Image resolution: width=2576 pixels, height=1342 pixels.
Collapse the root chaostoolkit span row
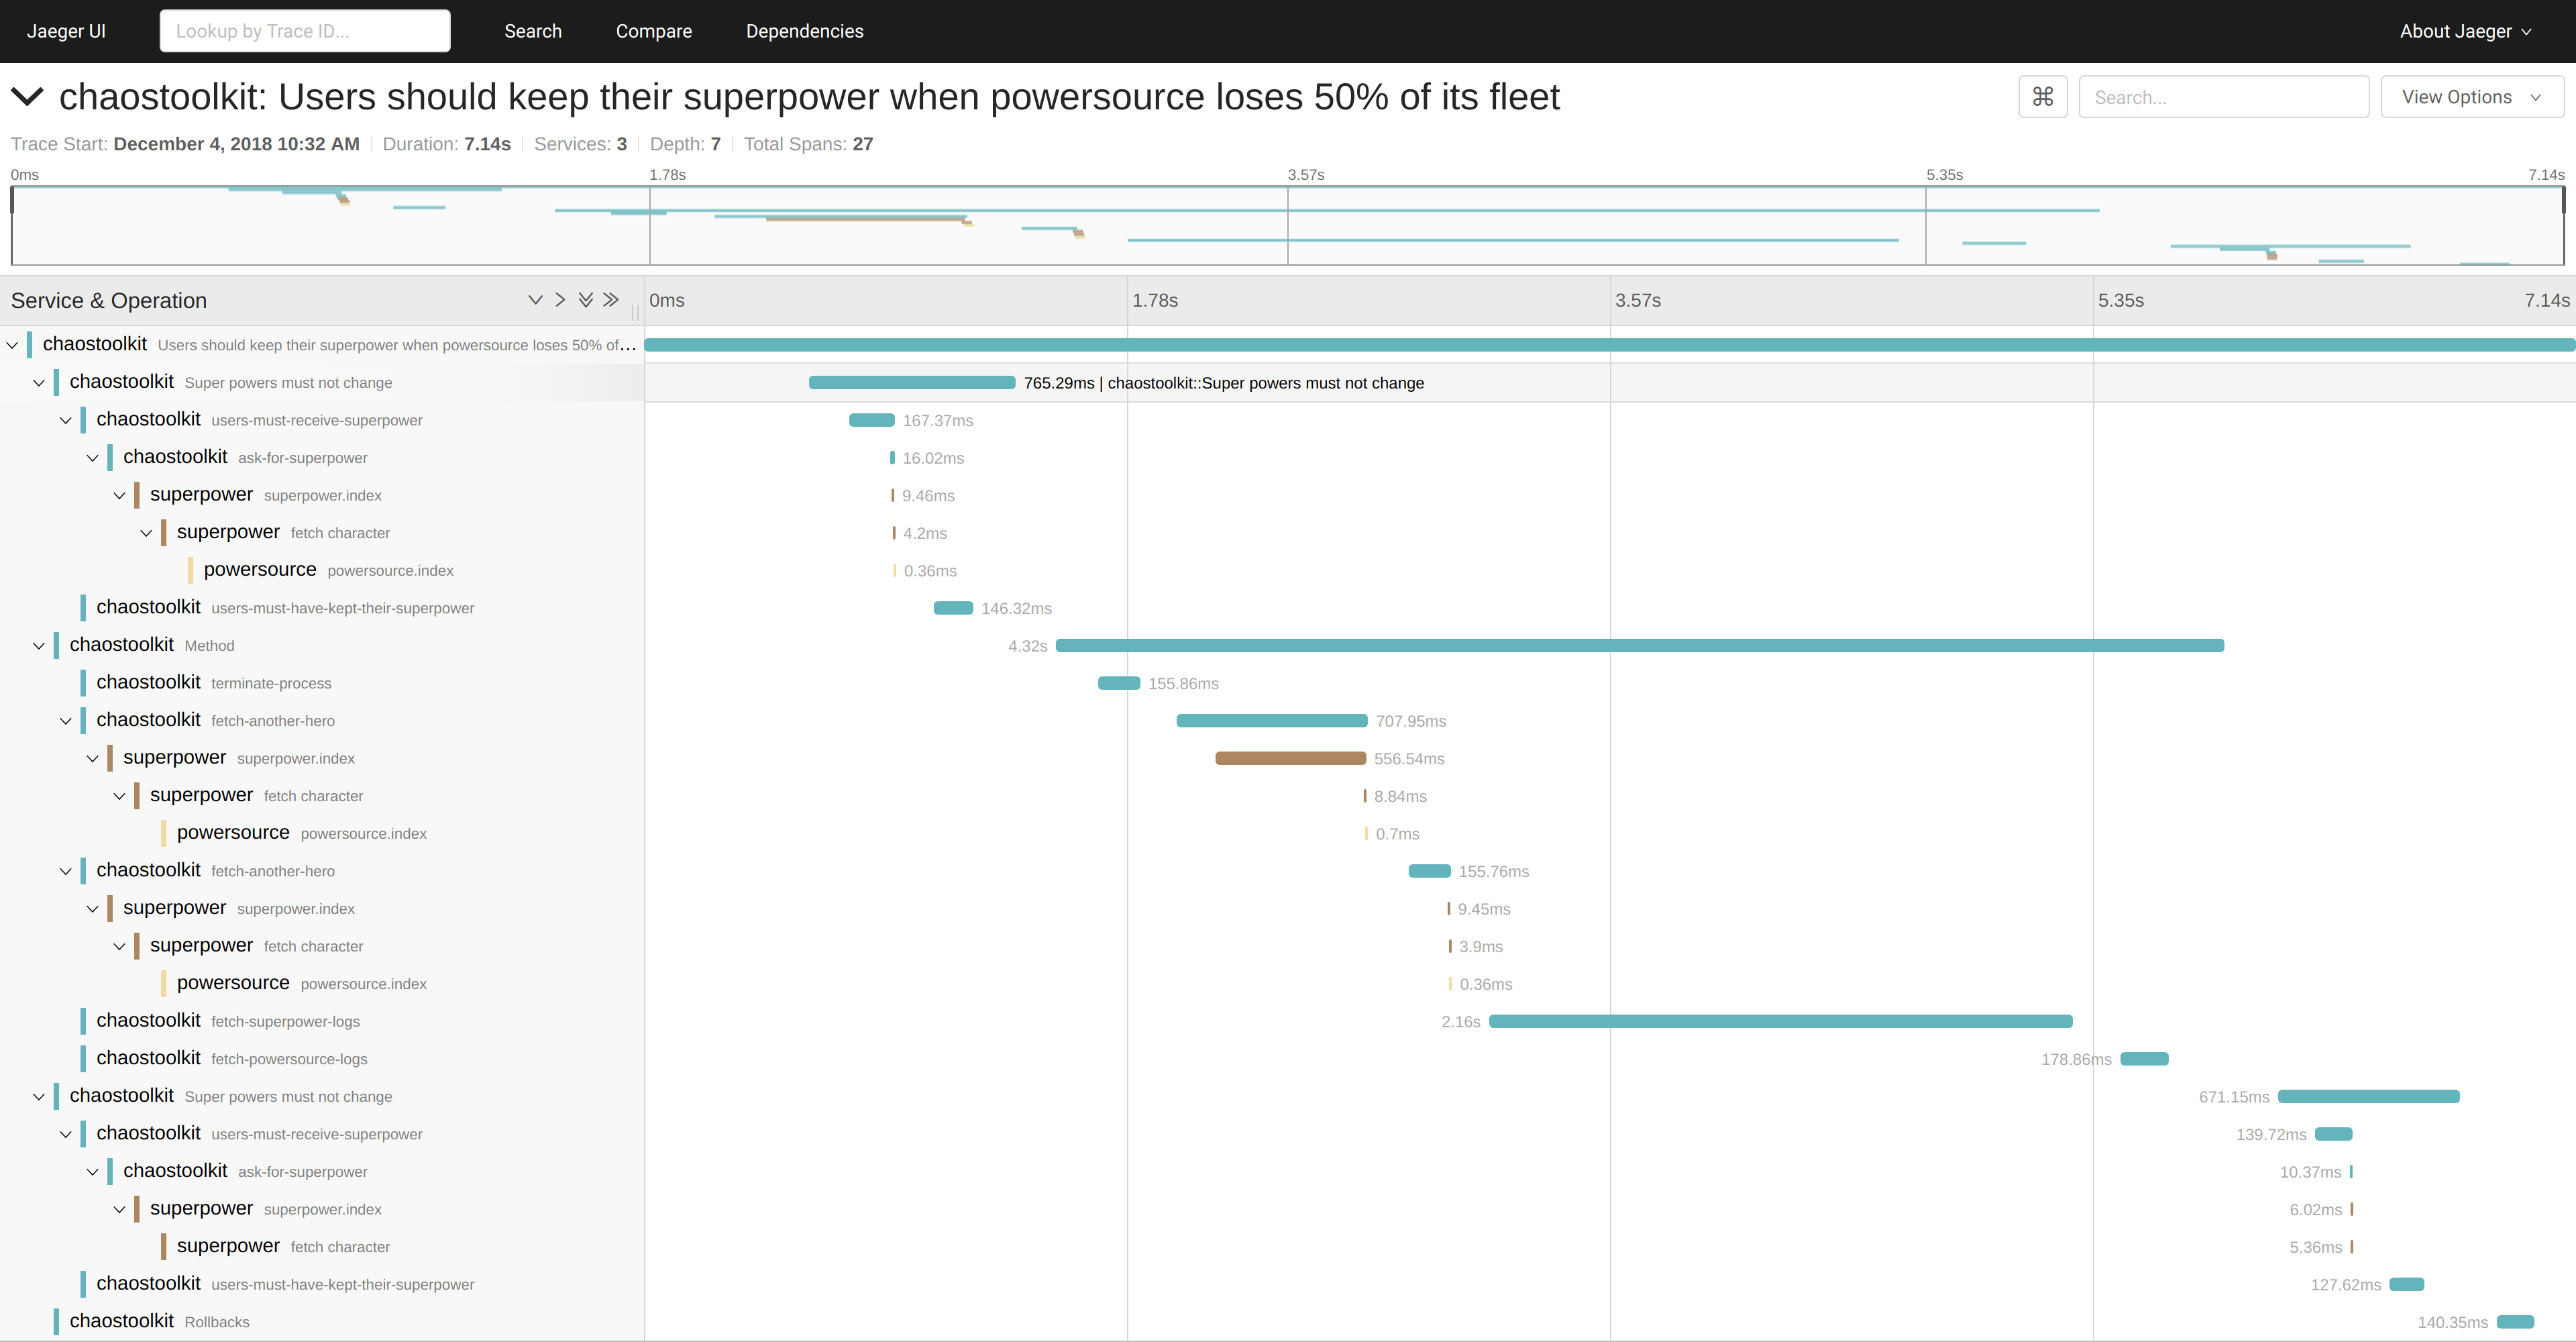point(13,345)
